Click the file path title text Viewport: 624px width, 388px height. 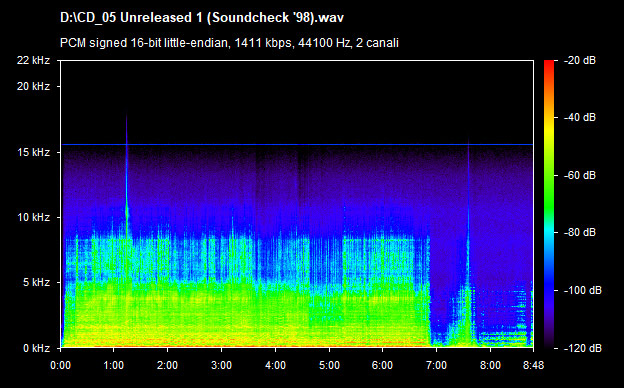coord(202,18)
